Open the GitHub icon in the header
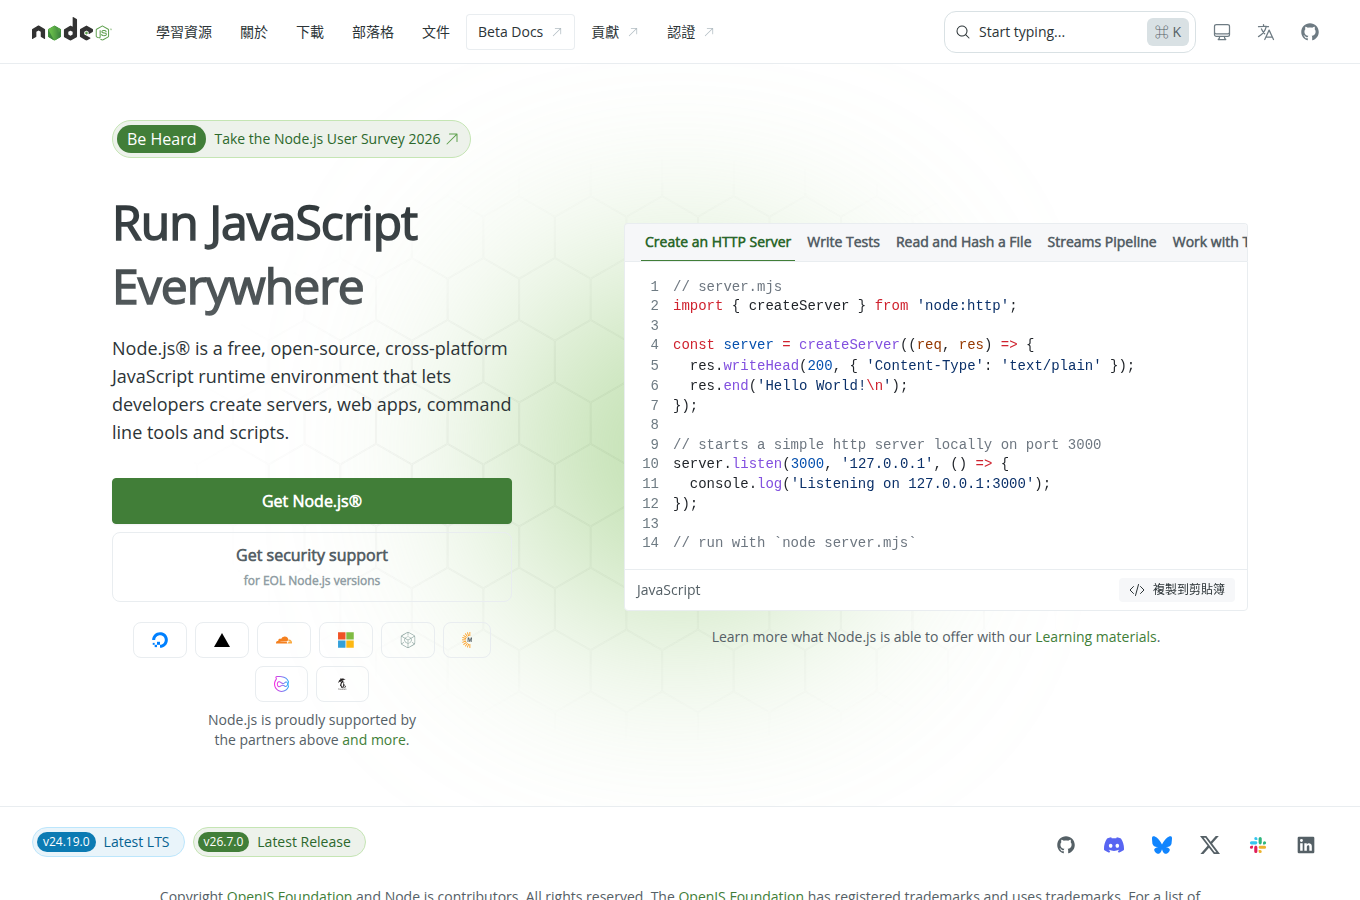 tap(1310, 32)
